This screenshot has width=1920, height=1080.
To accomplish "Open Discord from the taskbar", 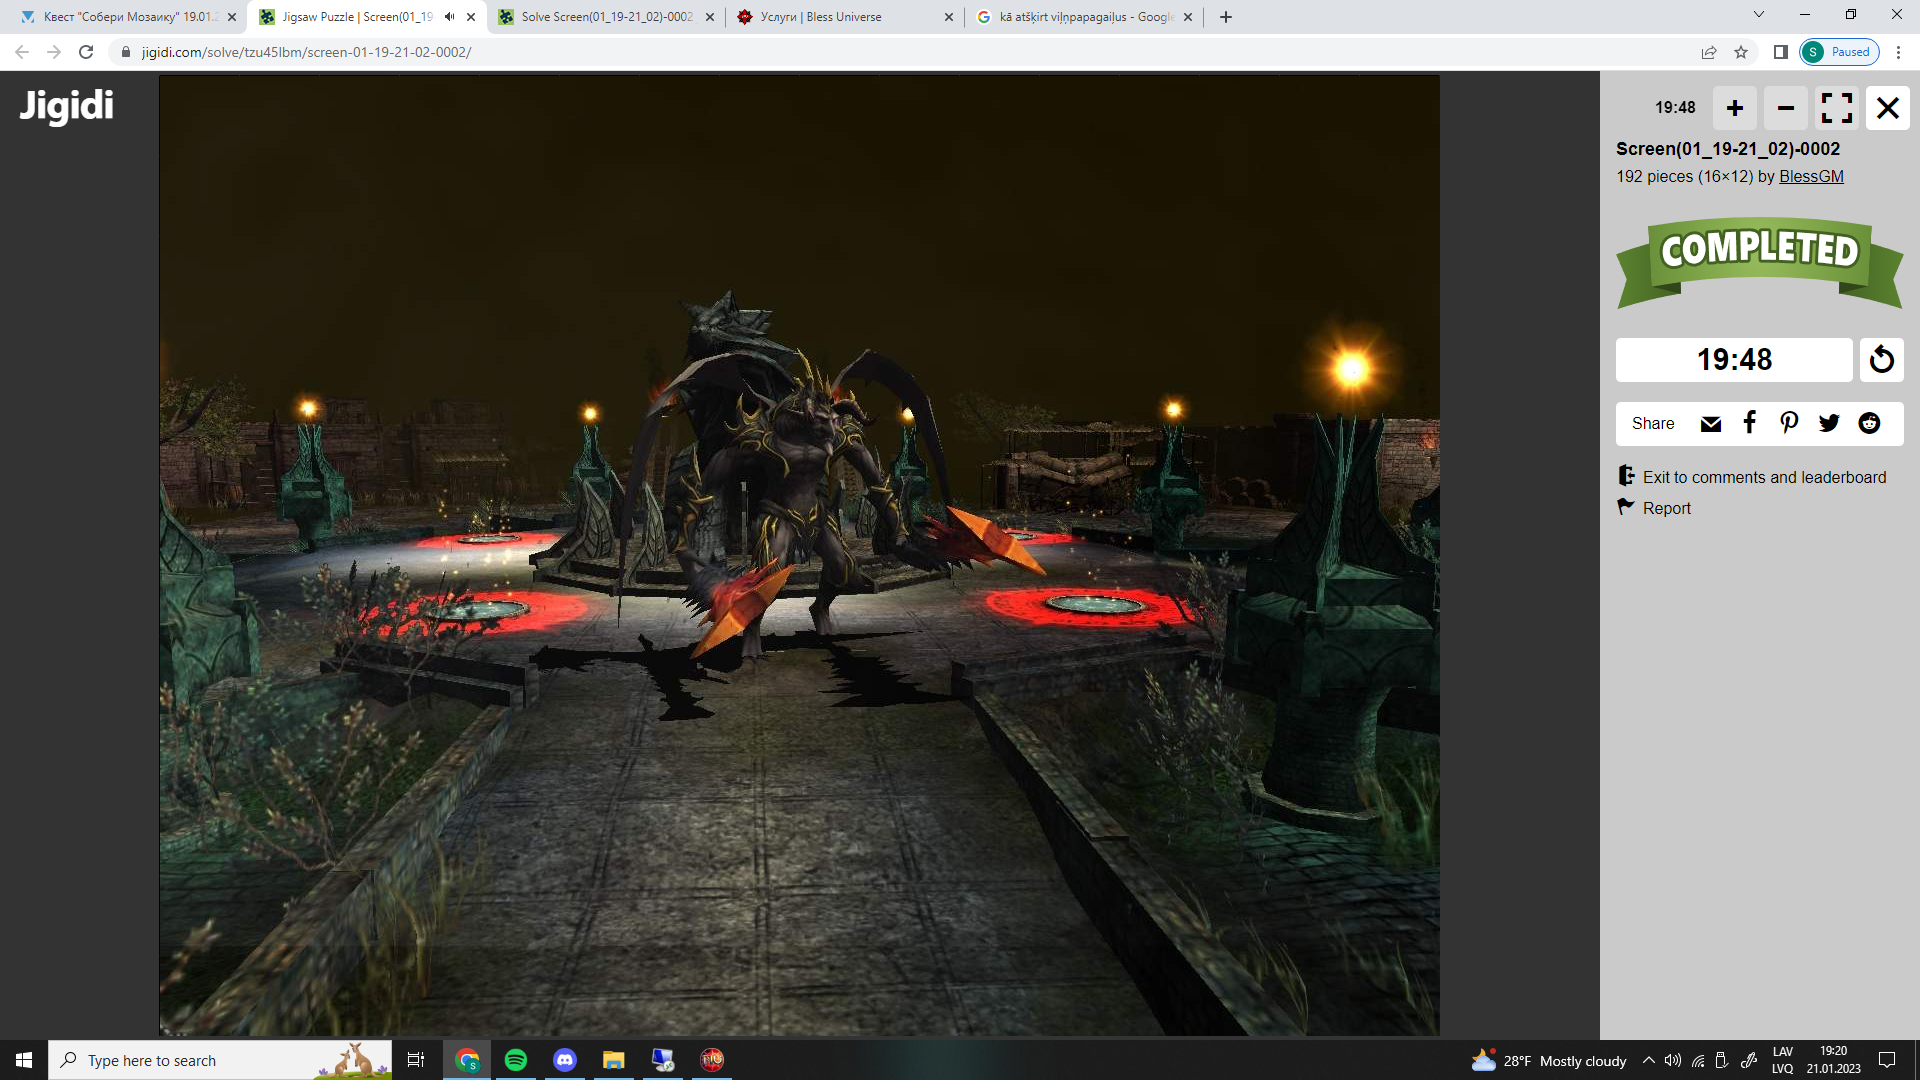I will (x=565, y=1060).
